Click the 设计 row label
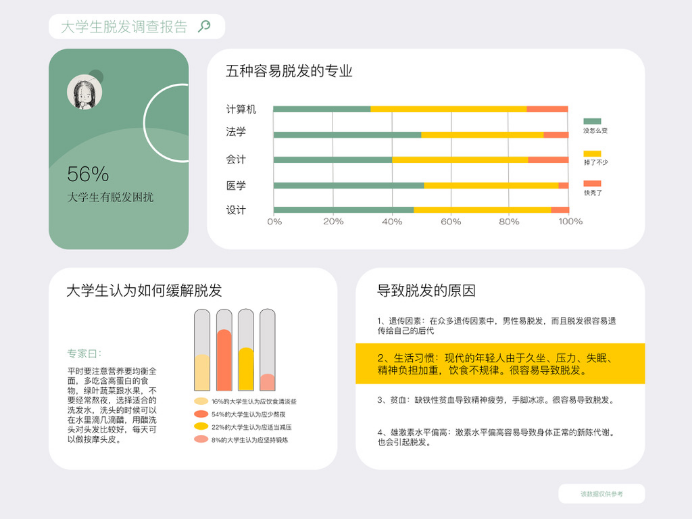Screen dimensions: 692x519 (236, 210)
